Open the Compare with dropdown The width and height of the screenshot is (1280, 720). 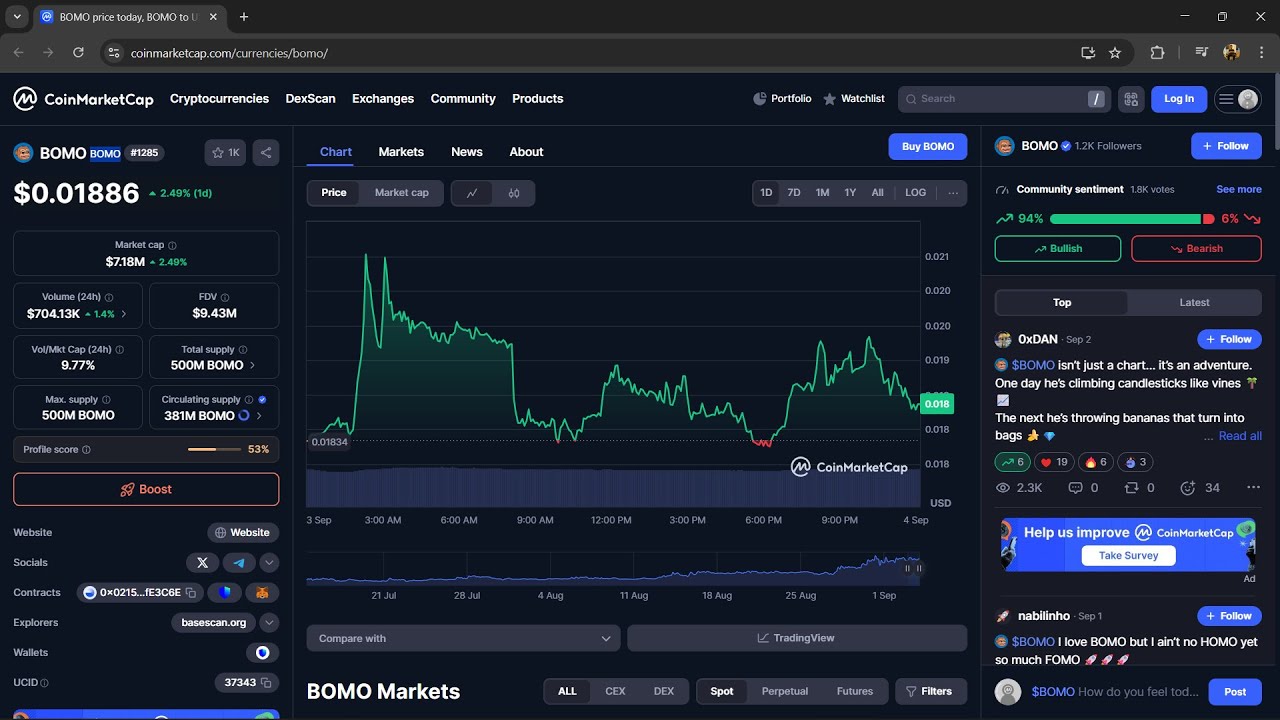coord(464,638)
